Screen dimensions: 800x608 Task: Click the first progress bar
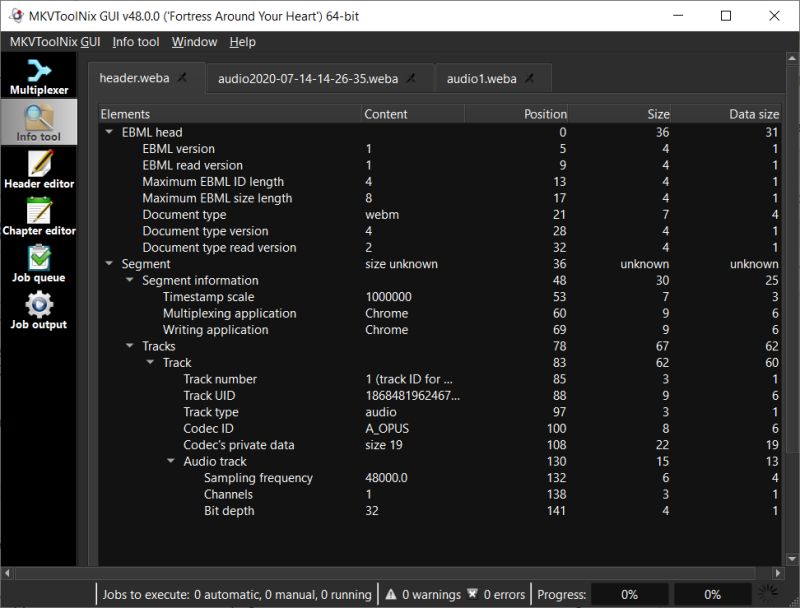pos(630,593)
